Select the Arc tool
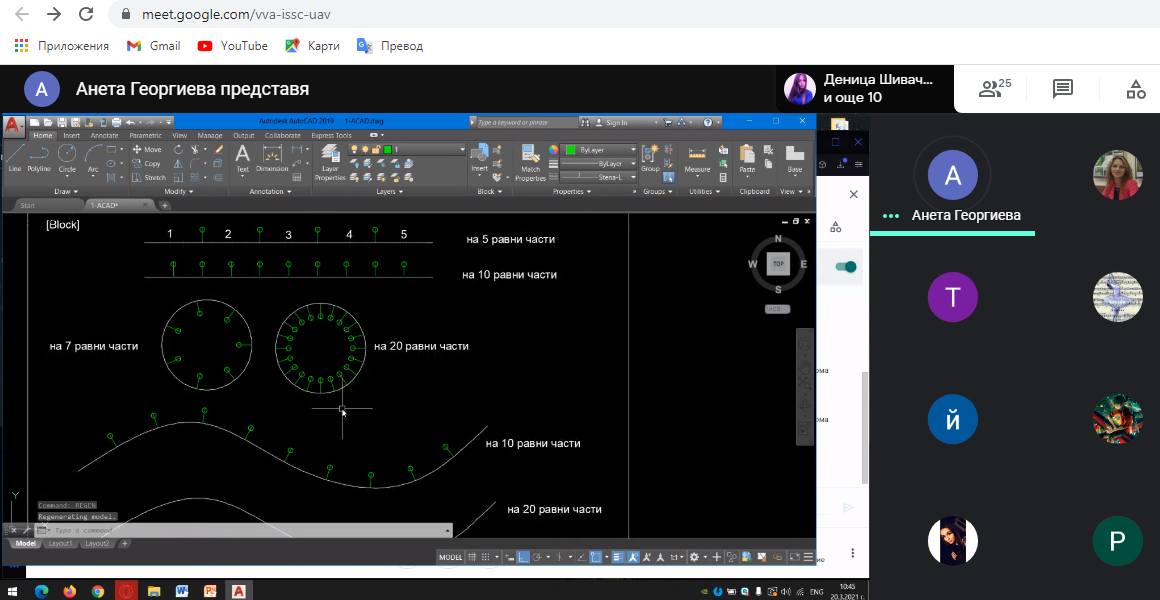 [x=93, y=158]
